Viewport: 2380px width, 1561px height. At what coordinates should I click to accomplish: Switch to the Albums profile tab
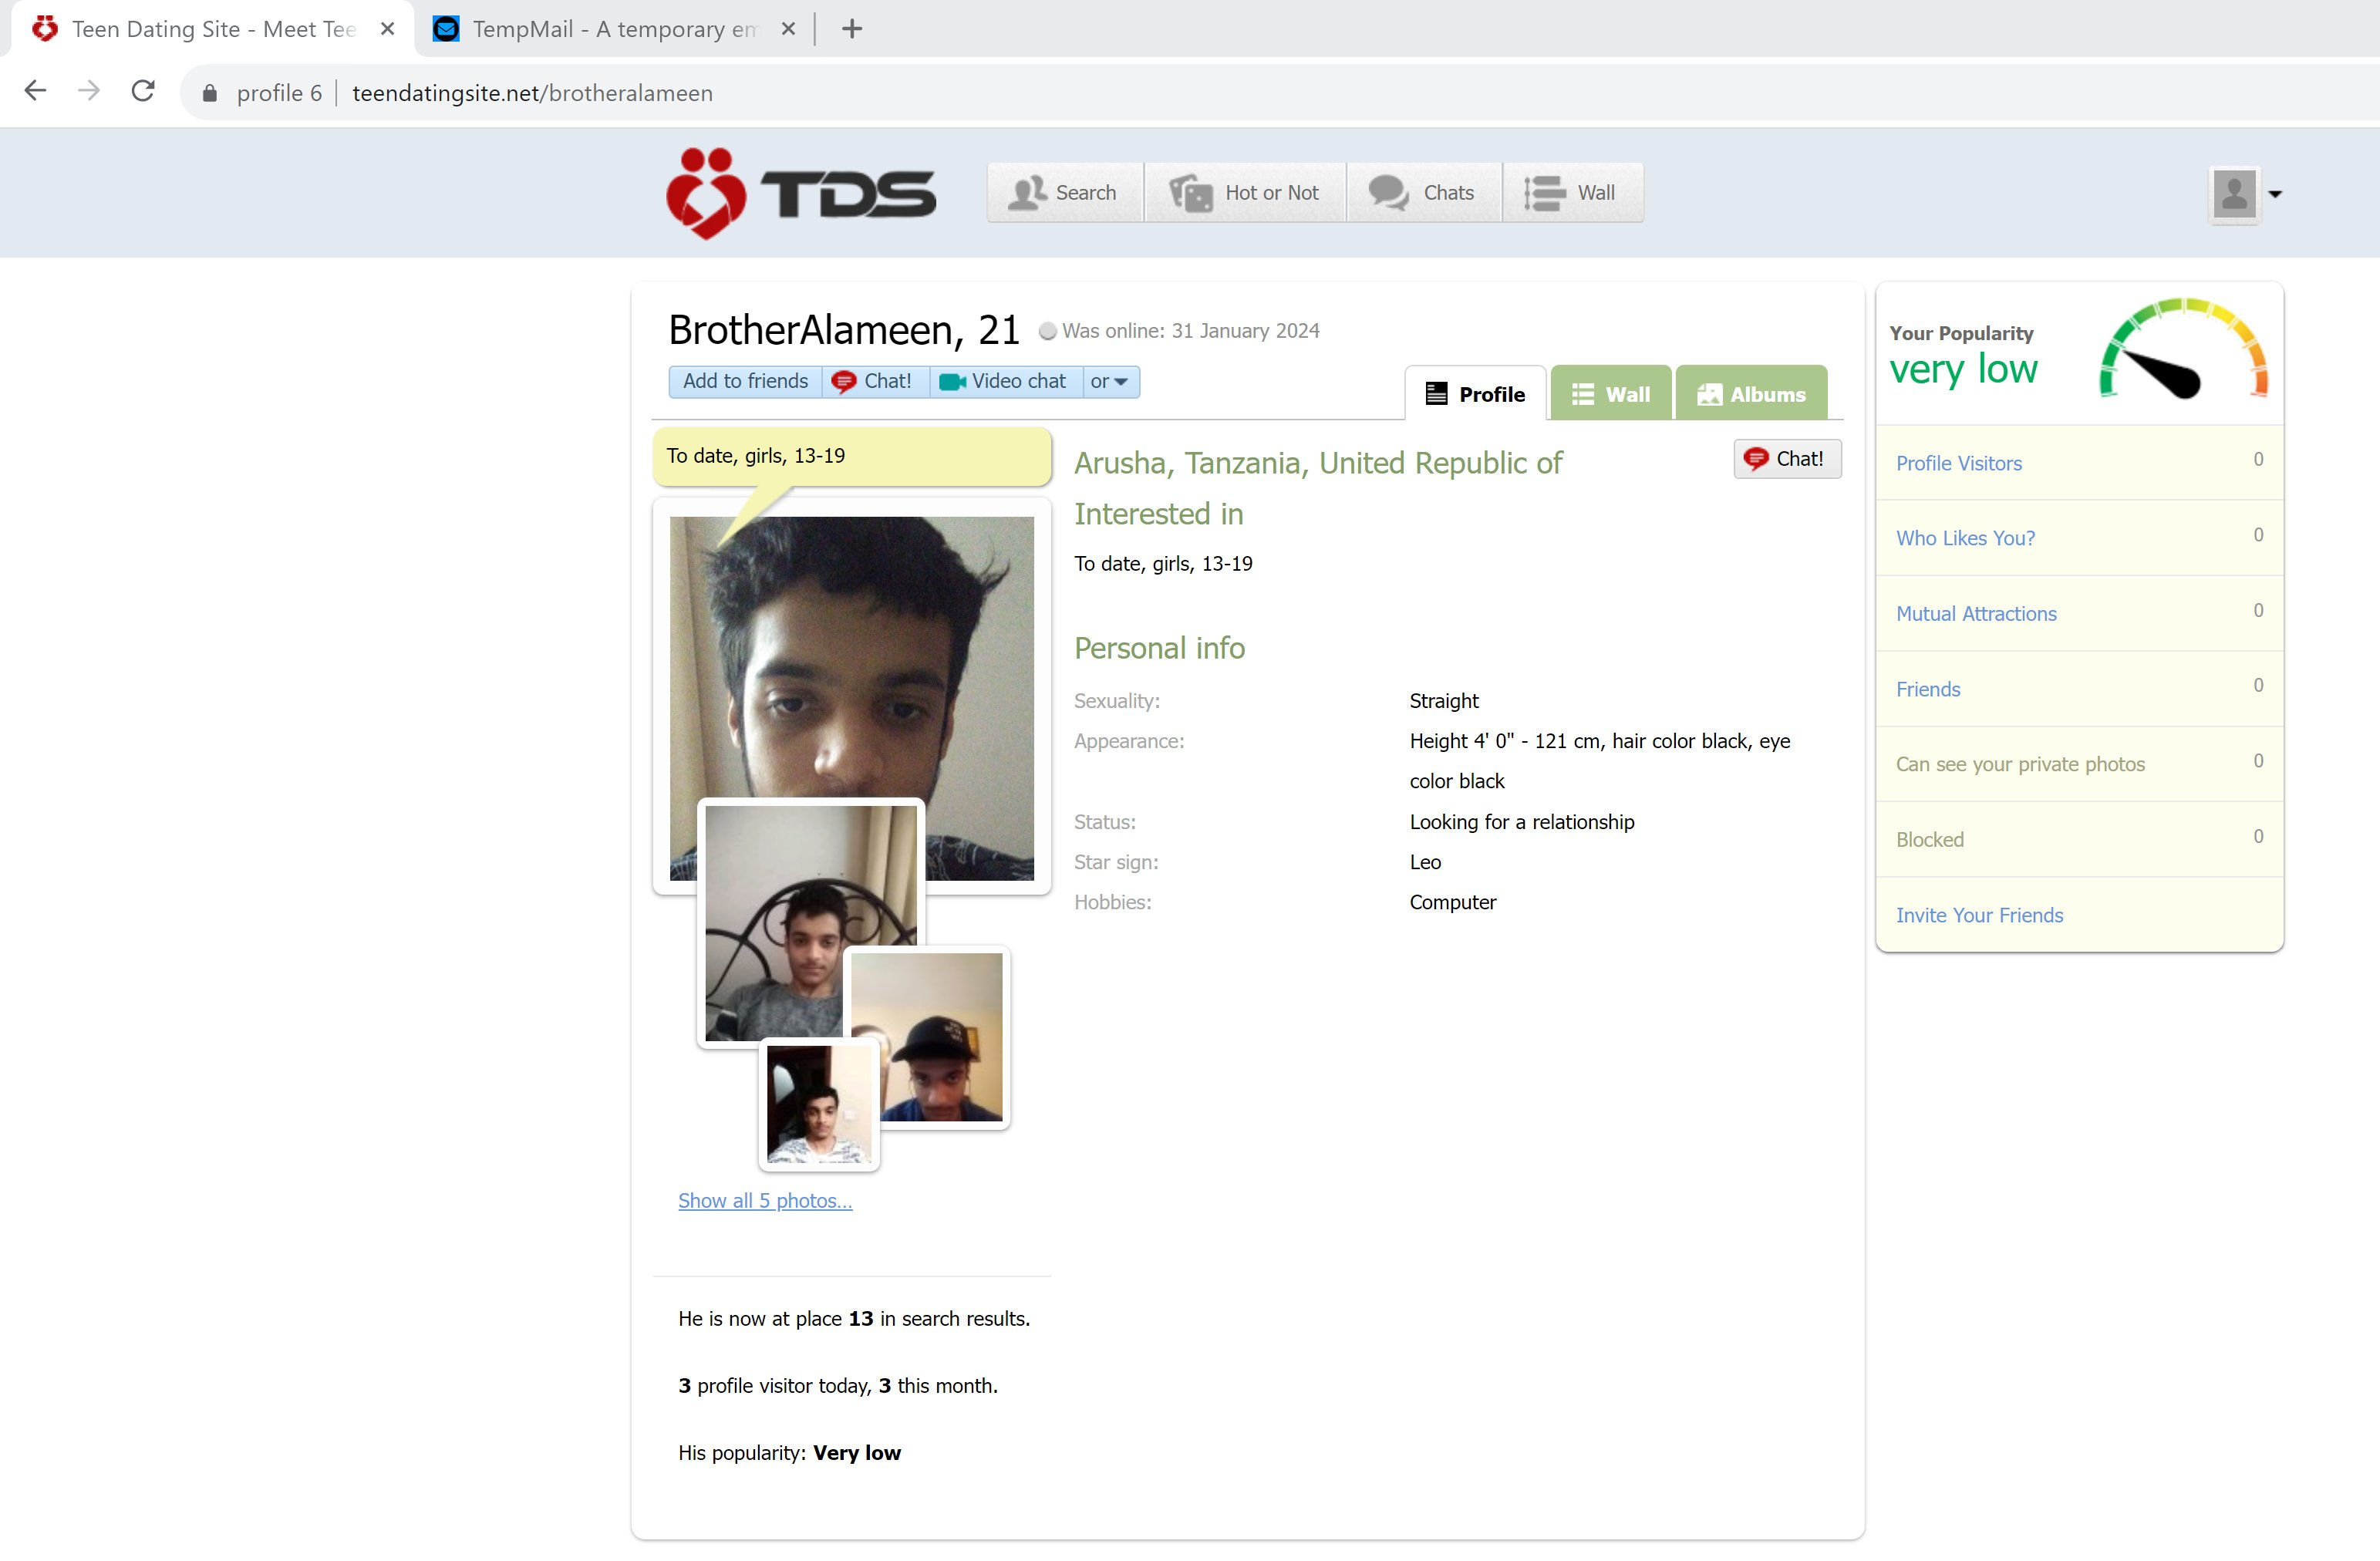point(1751,394)
